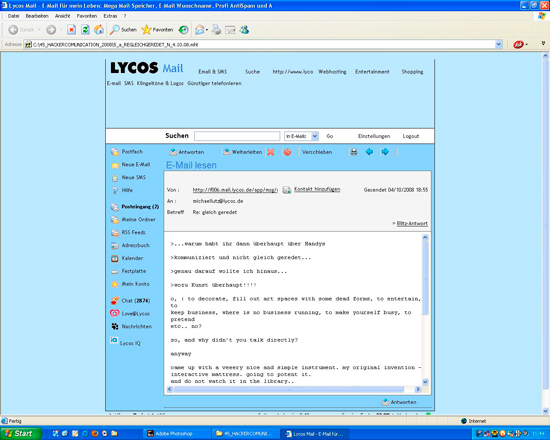
Task: Open RSS Feeds in the sidebar
Action: pyautogui.click(x=128, y=232)
